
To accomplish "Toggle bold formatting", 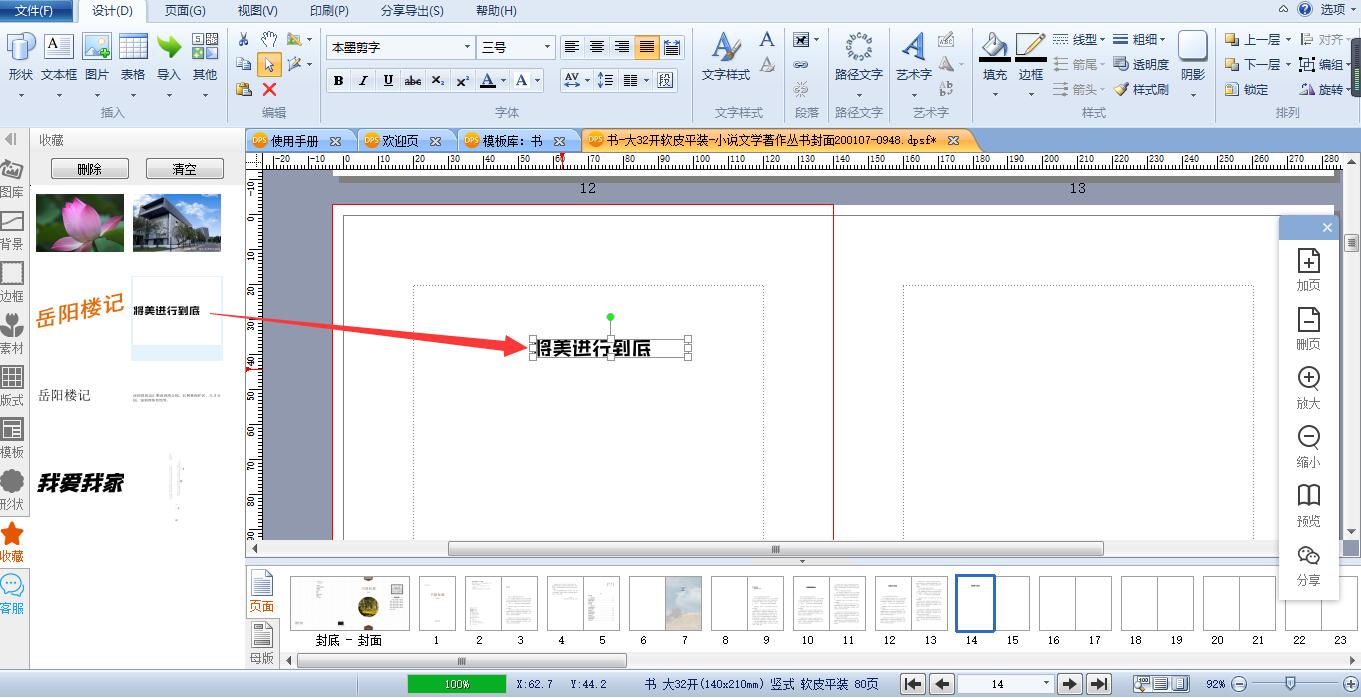I will click(338, 80).
